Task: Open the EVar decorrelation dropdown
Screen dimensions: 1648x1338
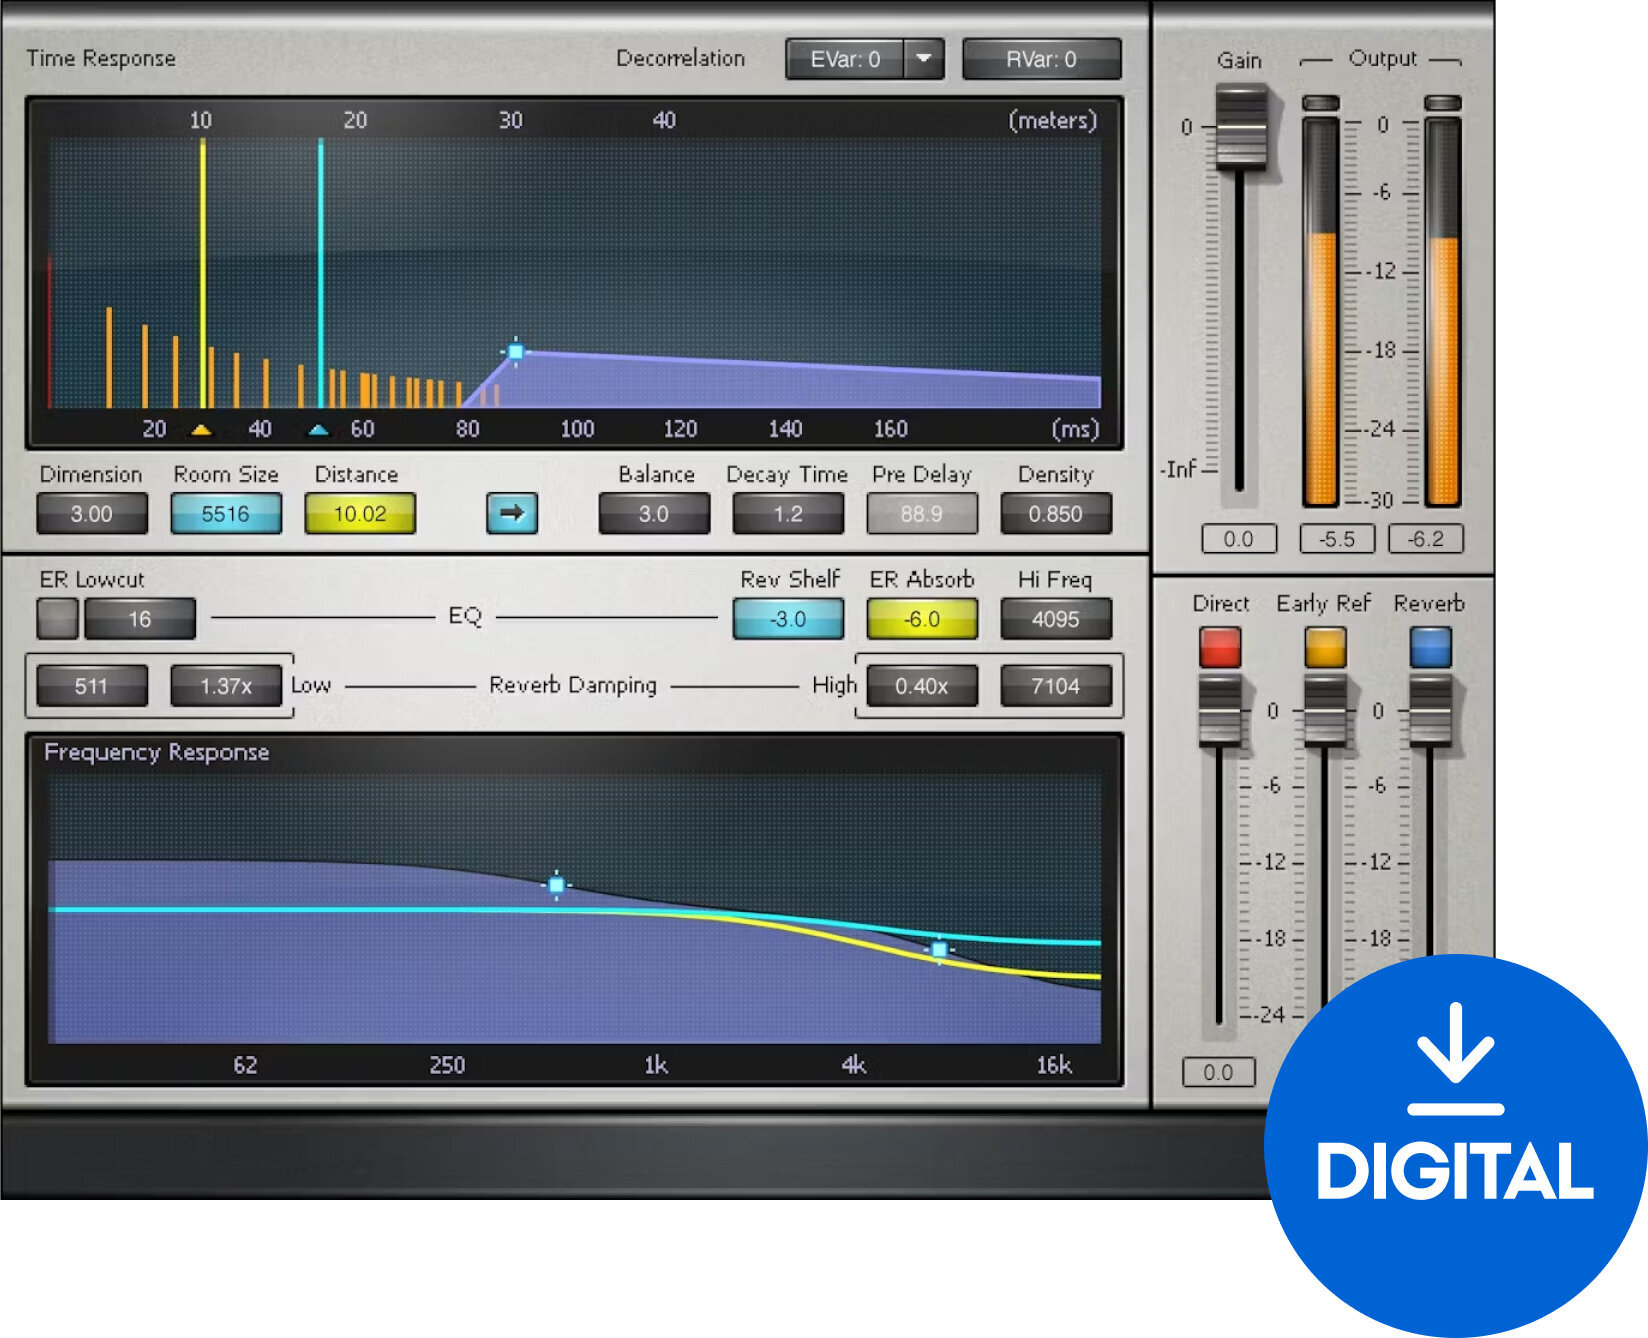Action: click(925, 58)
